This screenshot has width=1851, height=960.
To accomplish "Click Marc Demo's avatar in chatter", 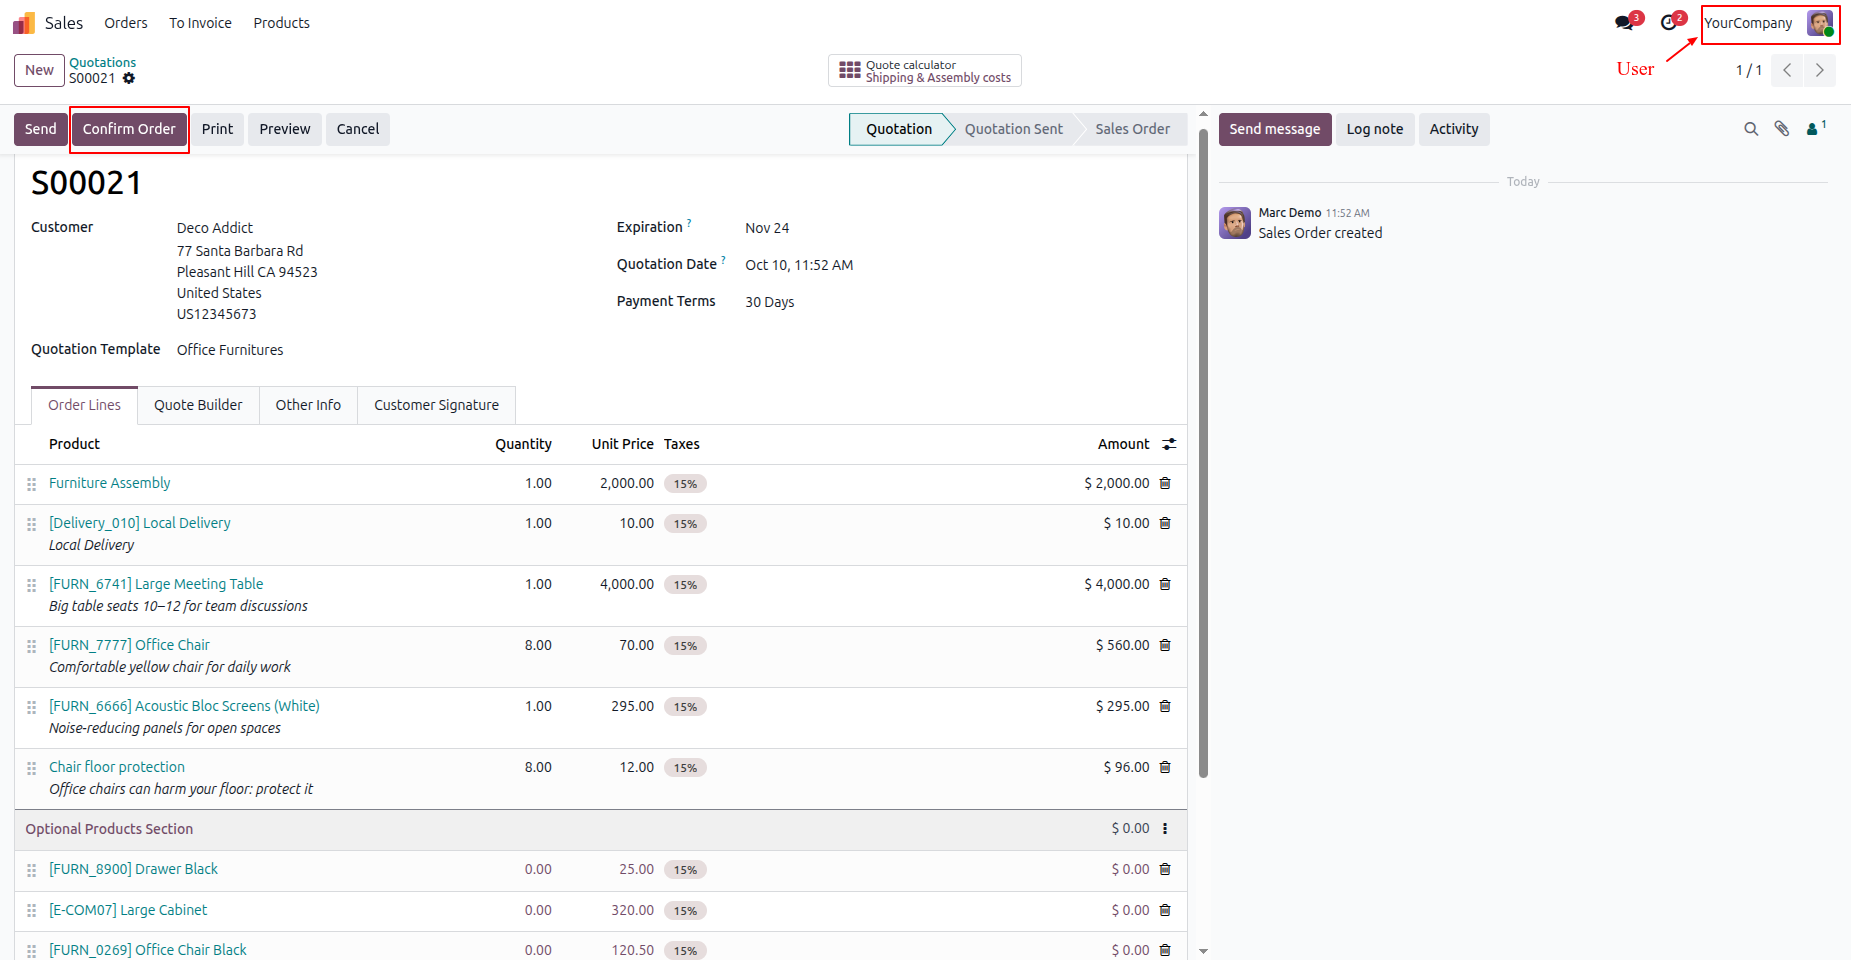I will pos(1235,223).
